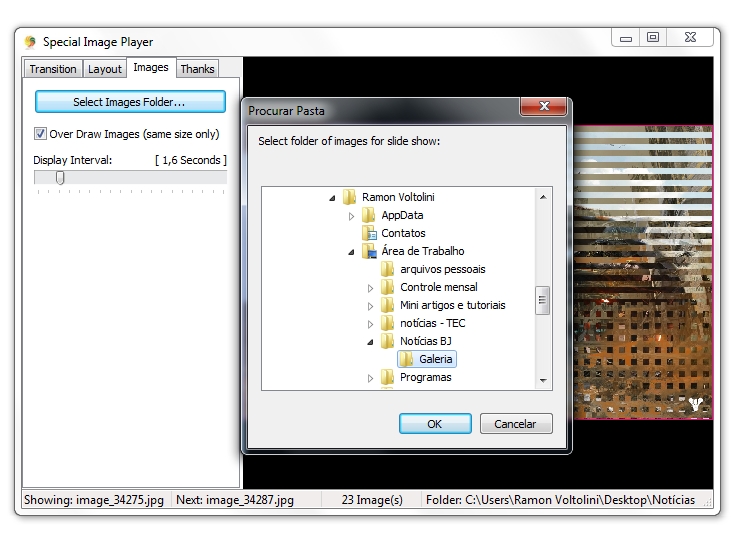Click the Folder path status entry
The width and height of the screenshot is (732, 541).
coord(560,500)
